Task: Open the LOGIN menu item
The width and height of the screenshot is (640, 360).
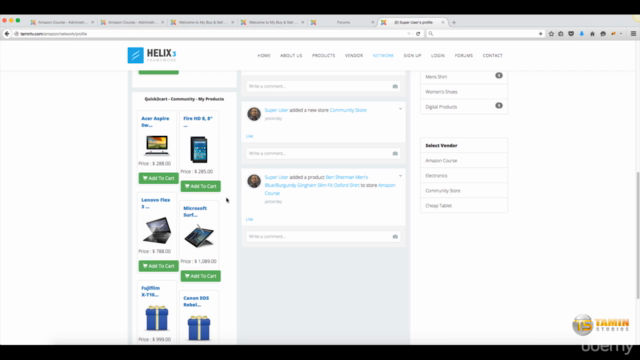Action: 438,56
